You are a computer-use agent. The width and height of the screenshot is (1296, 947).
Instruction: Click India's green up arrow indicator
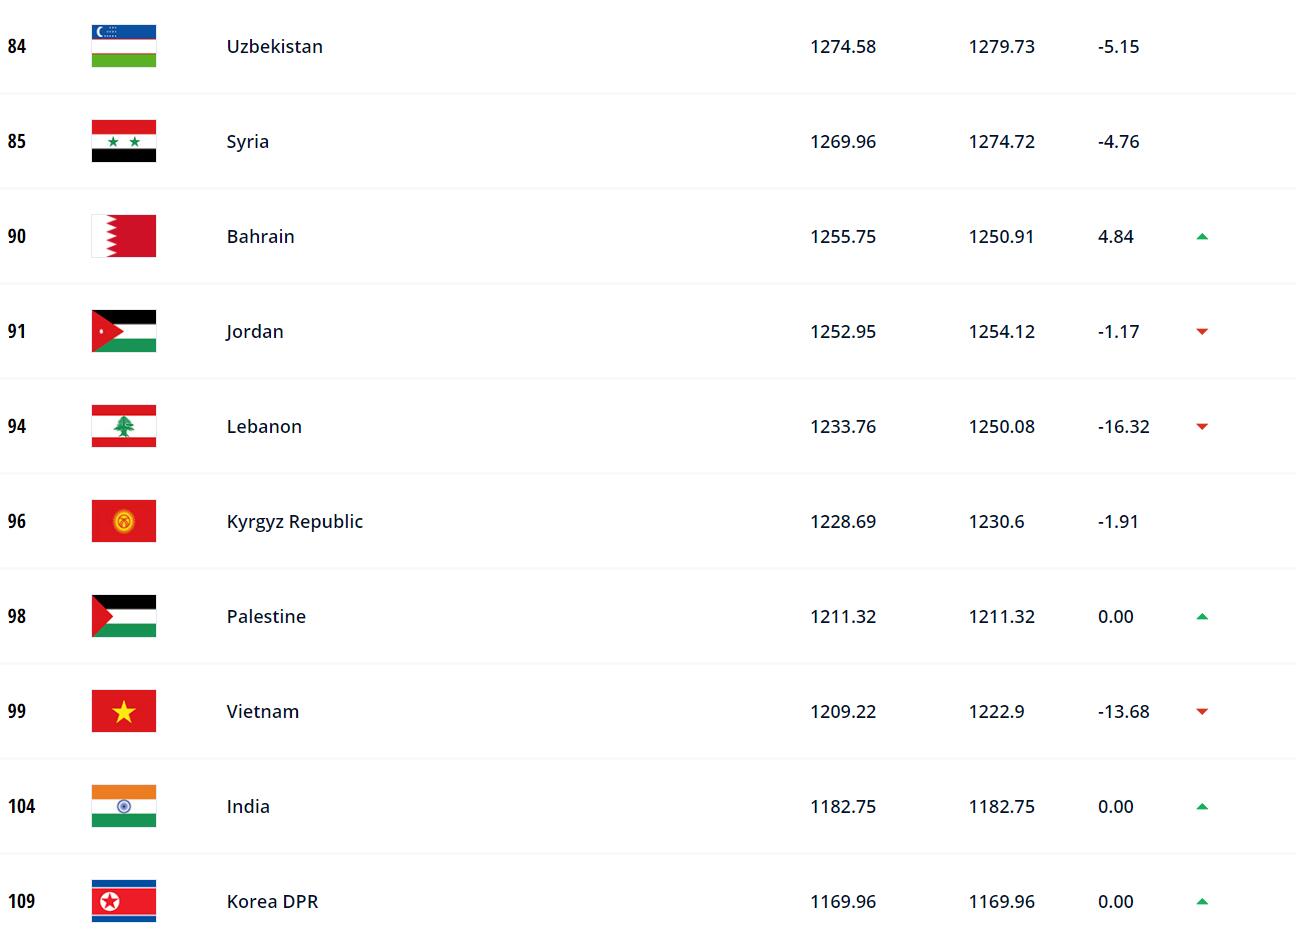(x=1202, y=807)
